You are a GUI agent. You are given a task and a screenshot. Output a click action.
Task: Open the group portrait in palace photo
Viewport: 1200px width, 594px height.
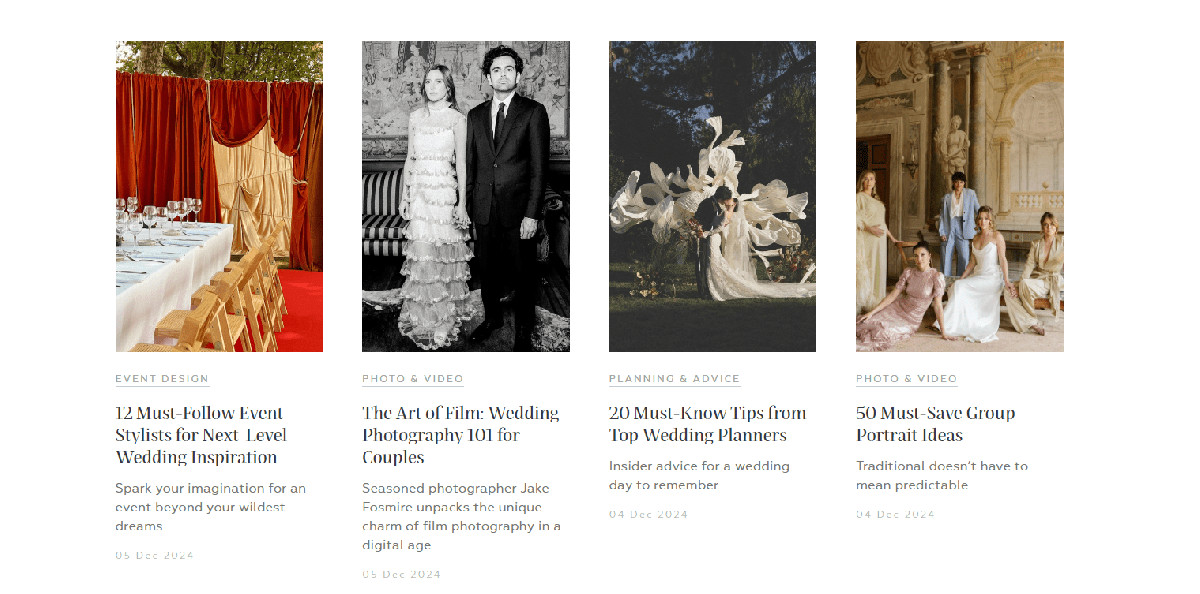960,196
